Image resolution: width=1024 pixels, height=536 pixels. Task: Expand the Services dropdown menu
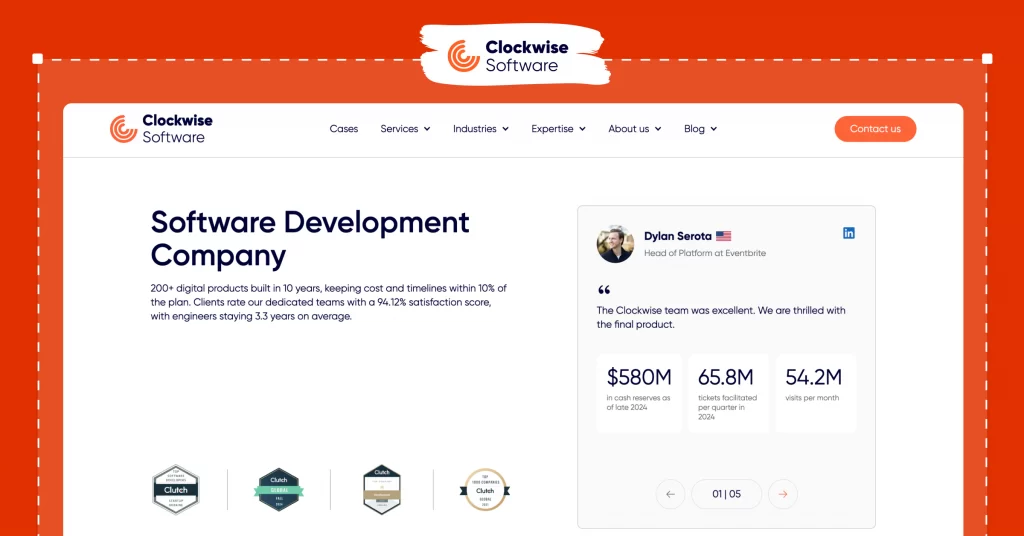pyautogui.click(x=405, y=129)
